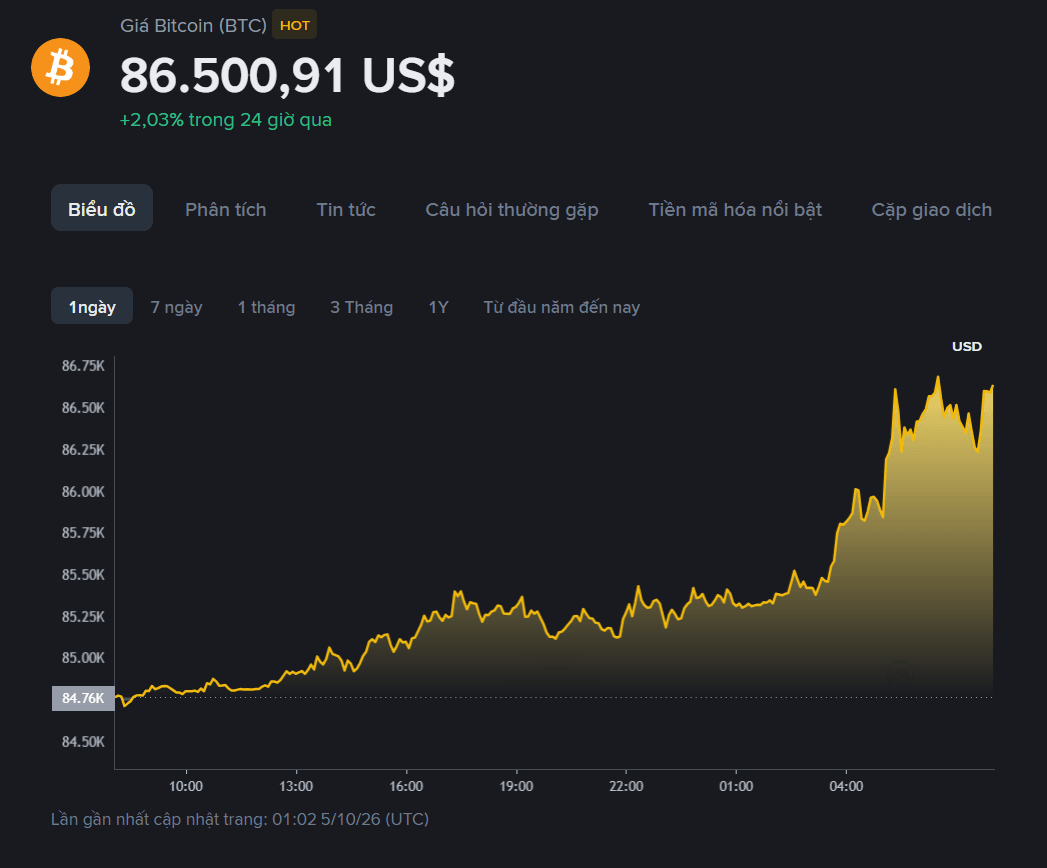Click the +2,03% trong 24 giờ qua text
The height and width of the screenshot is (868, 1047).
point(226,120)
